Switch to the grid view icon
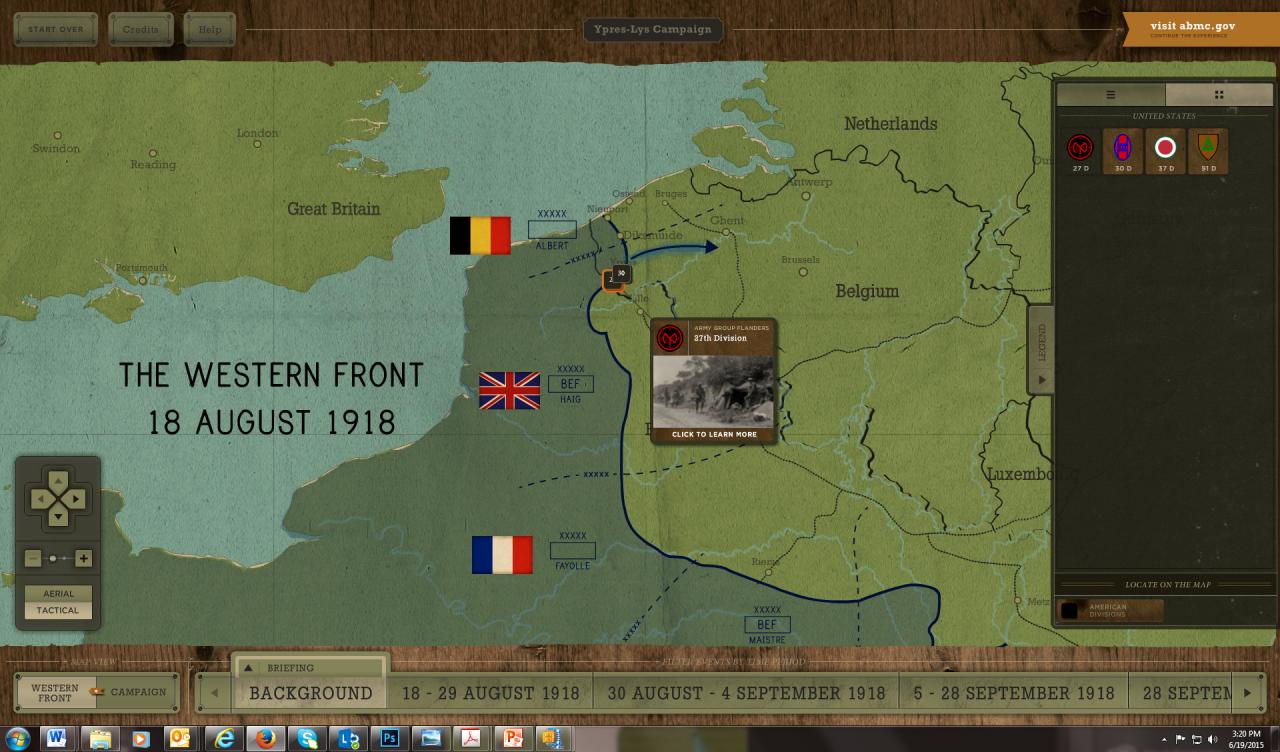The height and width of the screenshot is (752, 1280). (x=1218, y=95)
